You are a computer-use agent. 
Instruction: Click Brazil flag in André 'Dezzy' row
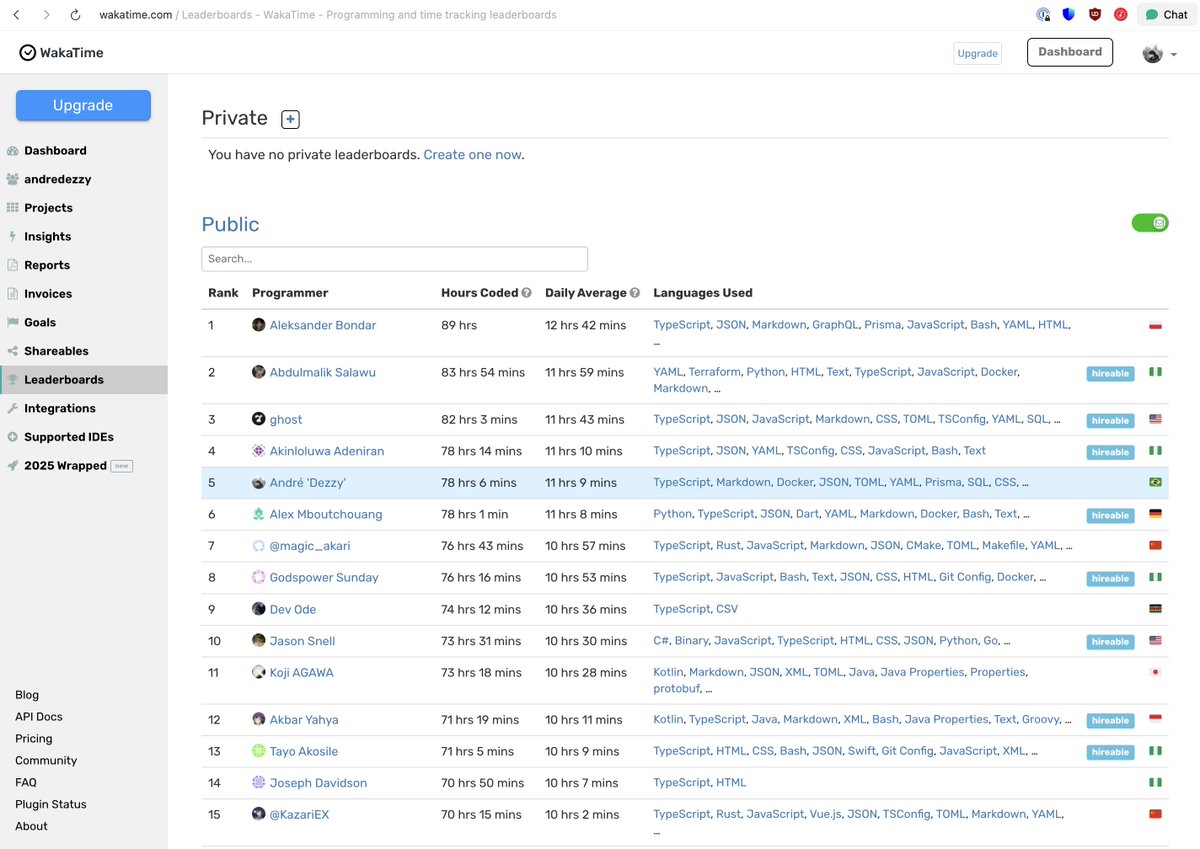[x=1155, y=482]
